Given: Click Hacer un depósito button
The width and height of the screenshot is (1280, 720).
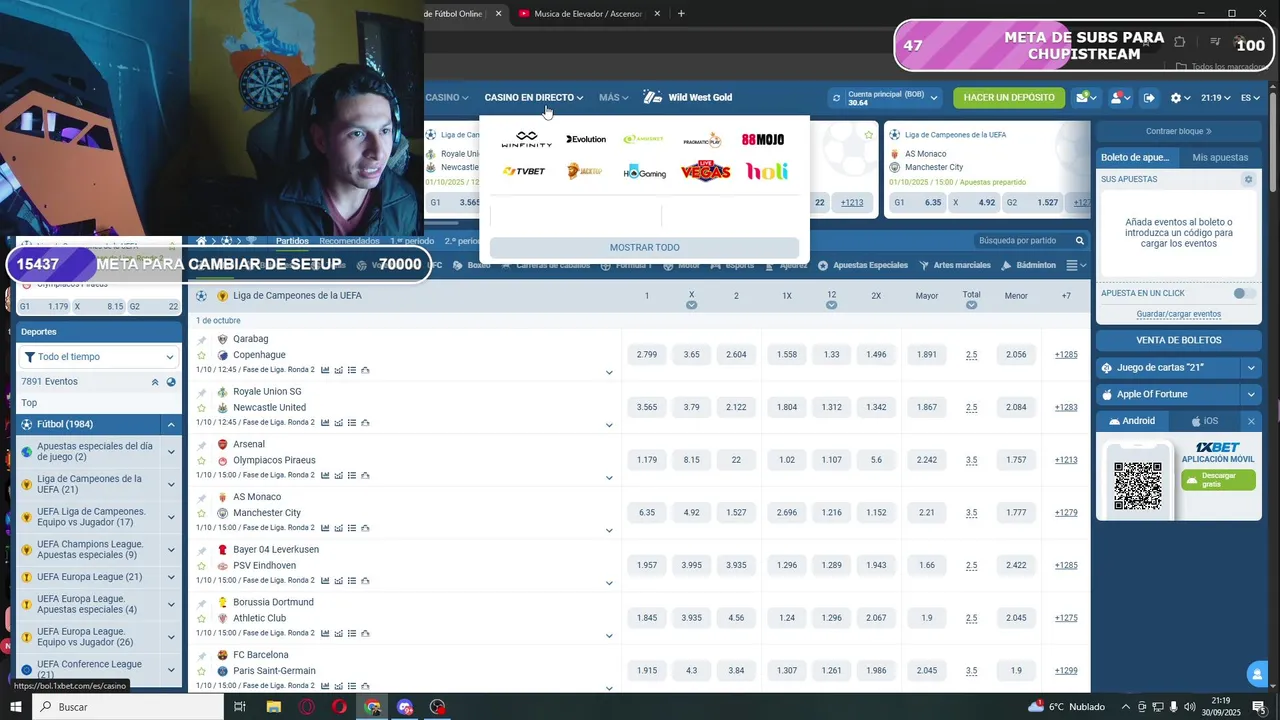Looking at the screenshot, I should tap(1009, 98).
